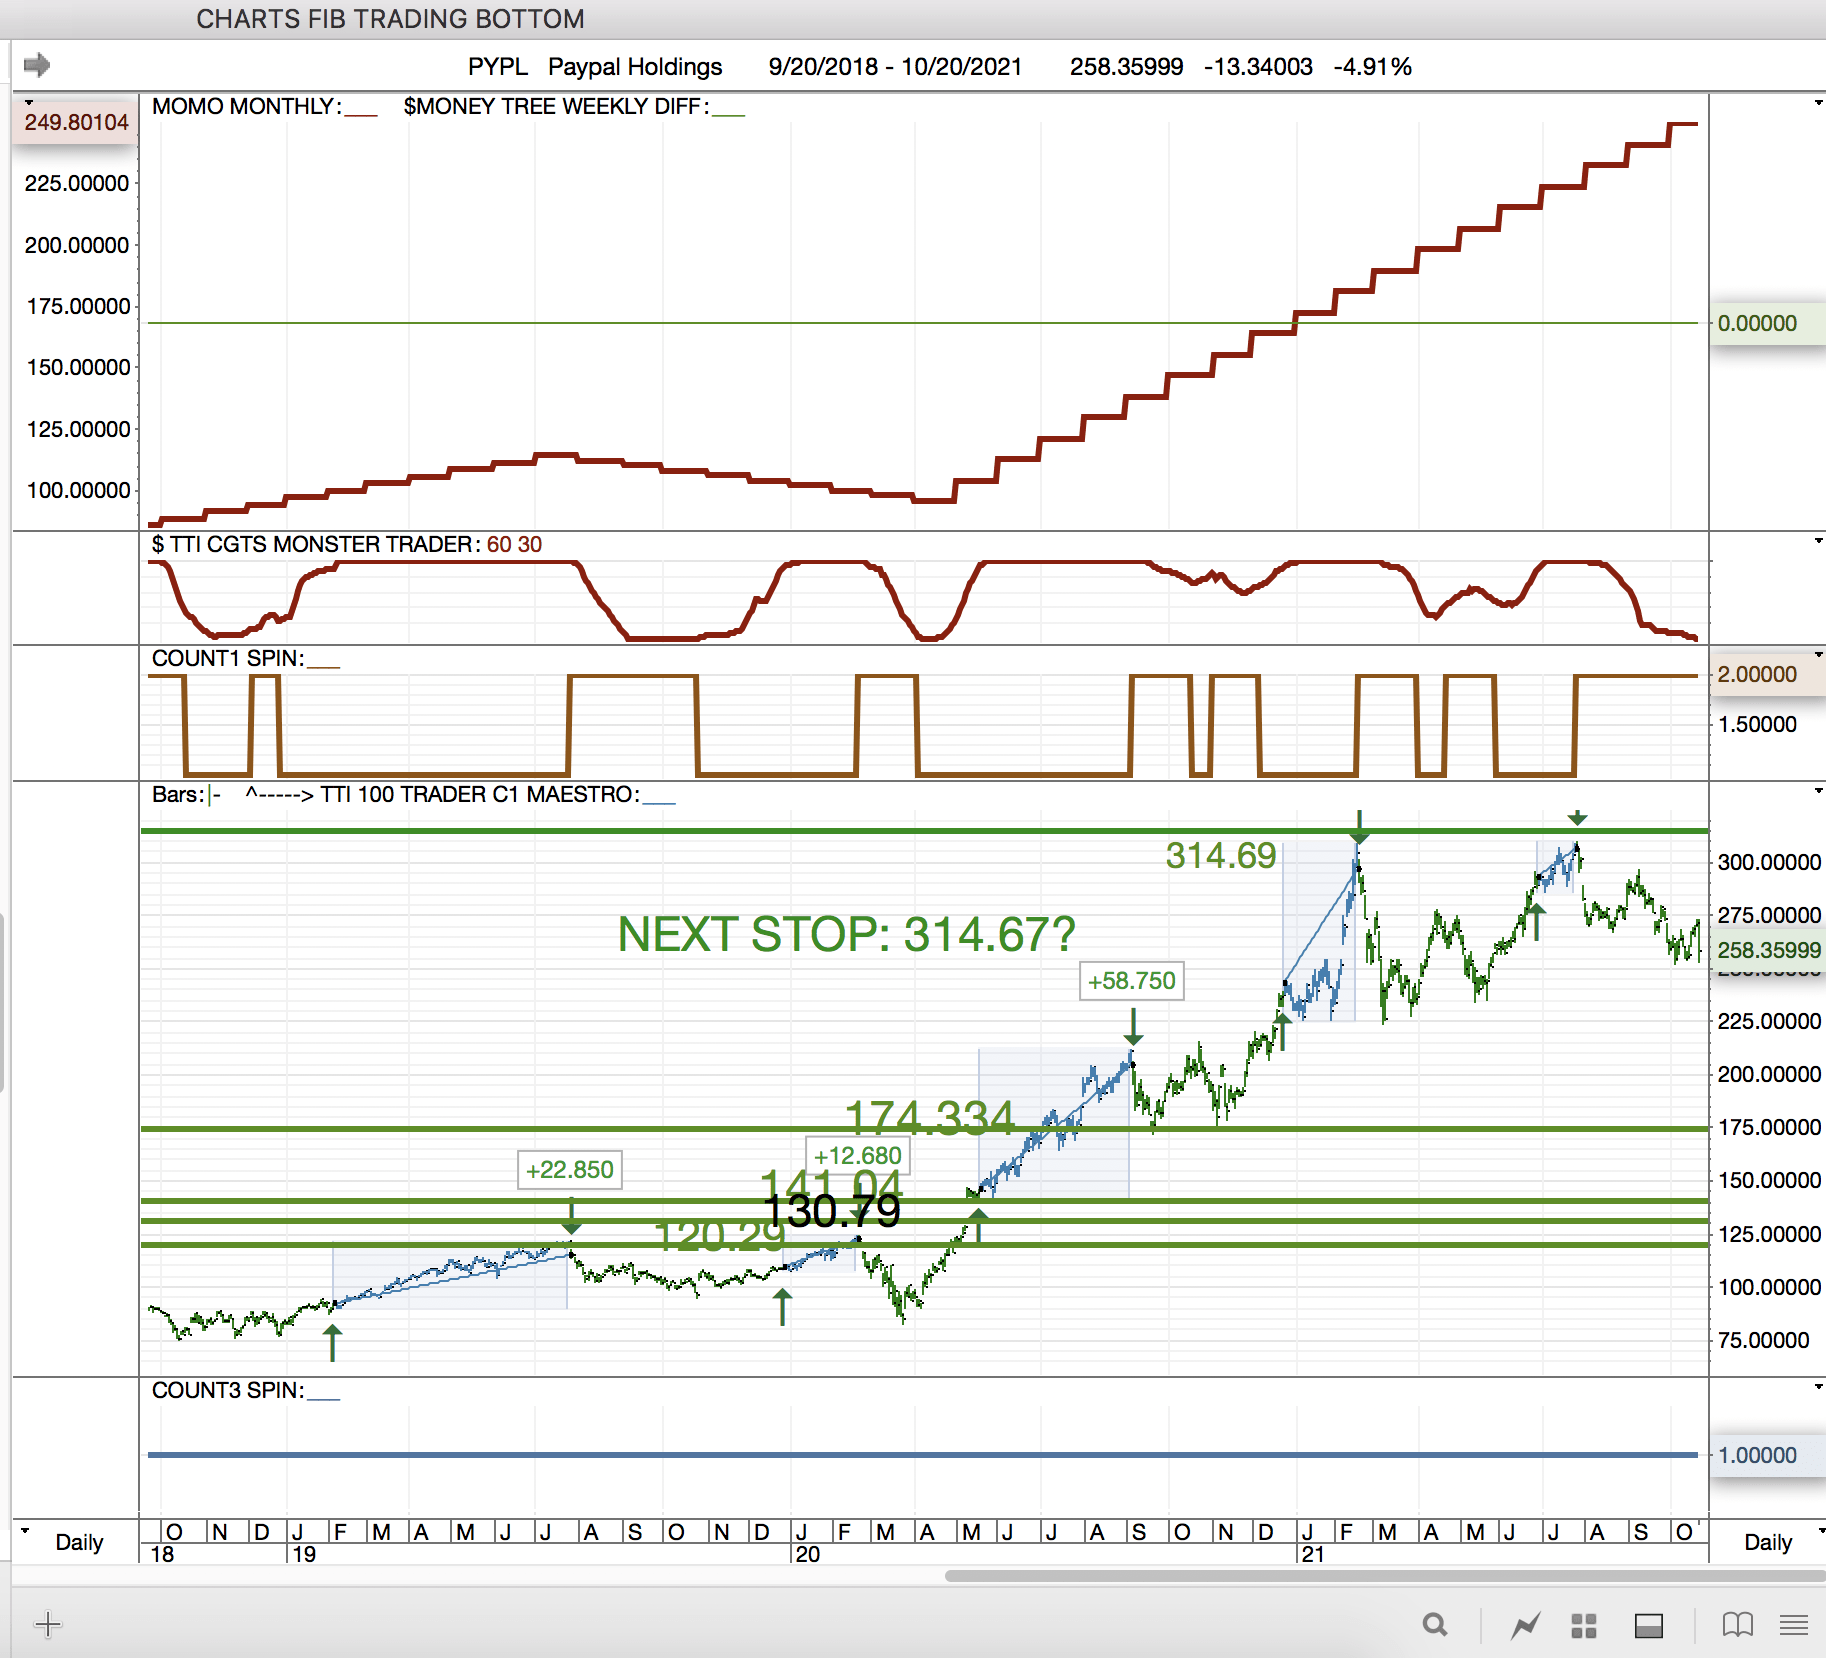This screenshot has height=1658, width=1826.
Task: Click the 300.00000 price axis value
Action: [x=1769, y=862]
